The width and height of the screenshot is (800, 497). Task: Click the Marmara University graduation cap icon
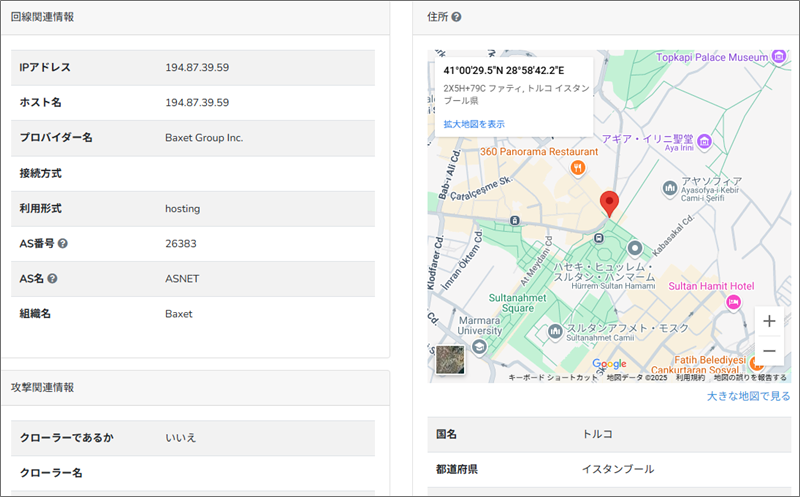[x=479, y=347]
